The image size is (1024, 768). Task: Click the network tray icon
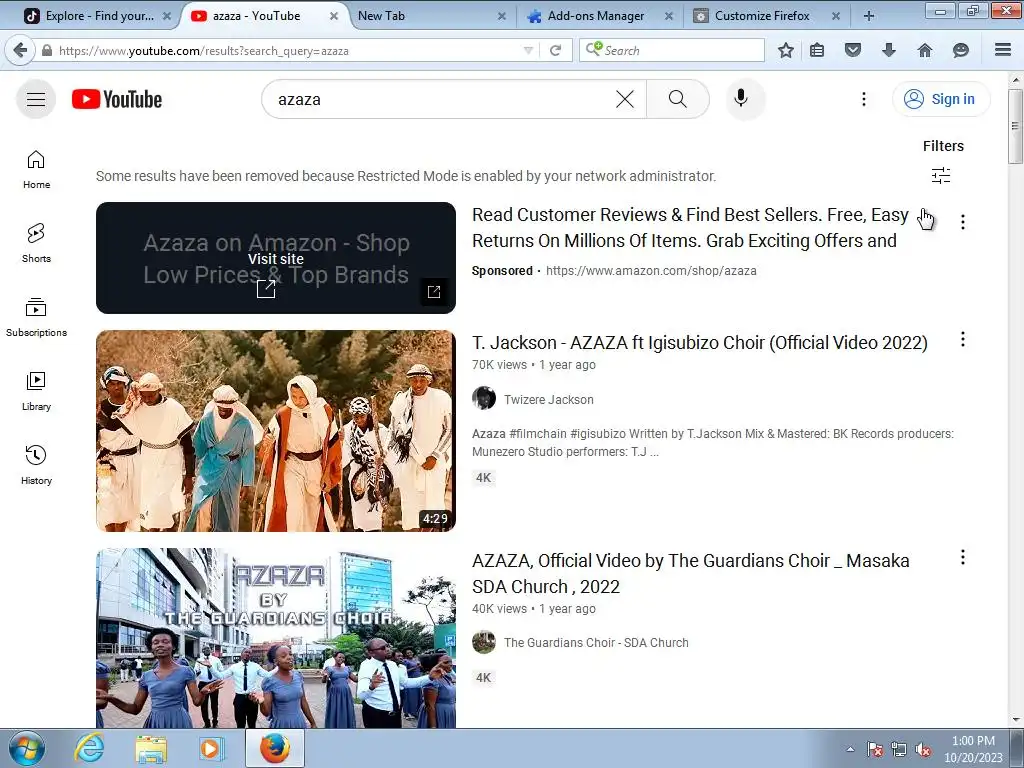(899, 750)
